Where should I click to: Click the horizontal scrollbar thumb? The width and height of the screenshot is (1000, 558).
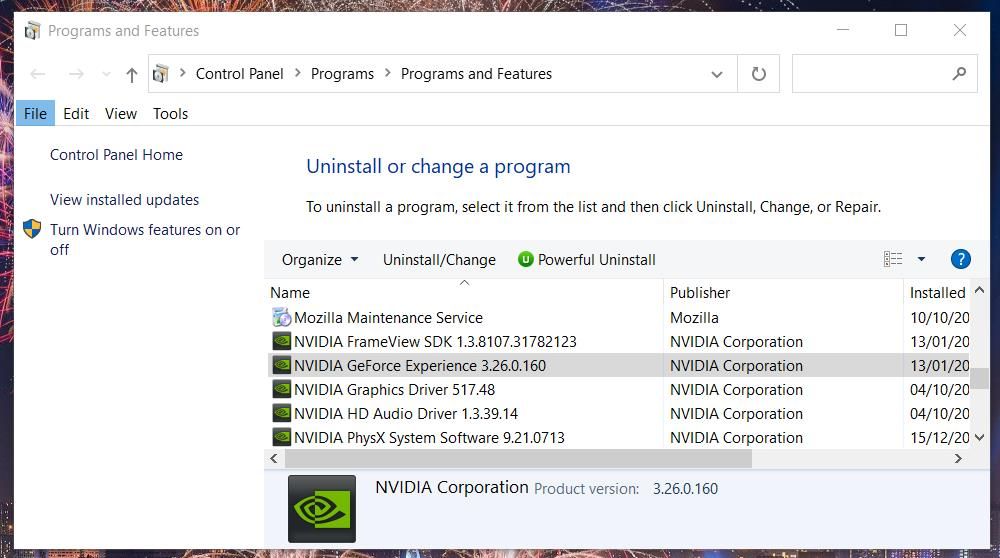(518, 459)
